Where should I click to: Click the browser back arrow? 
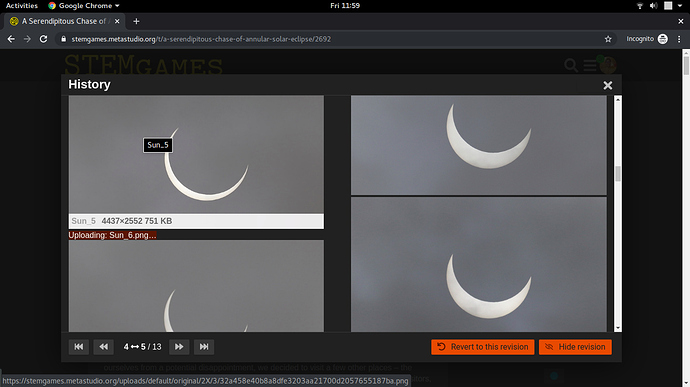point(11,39)
